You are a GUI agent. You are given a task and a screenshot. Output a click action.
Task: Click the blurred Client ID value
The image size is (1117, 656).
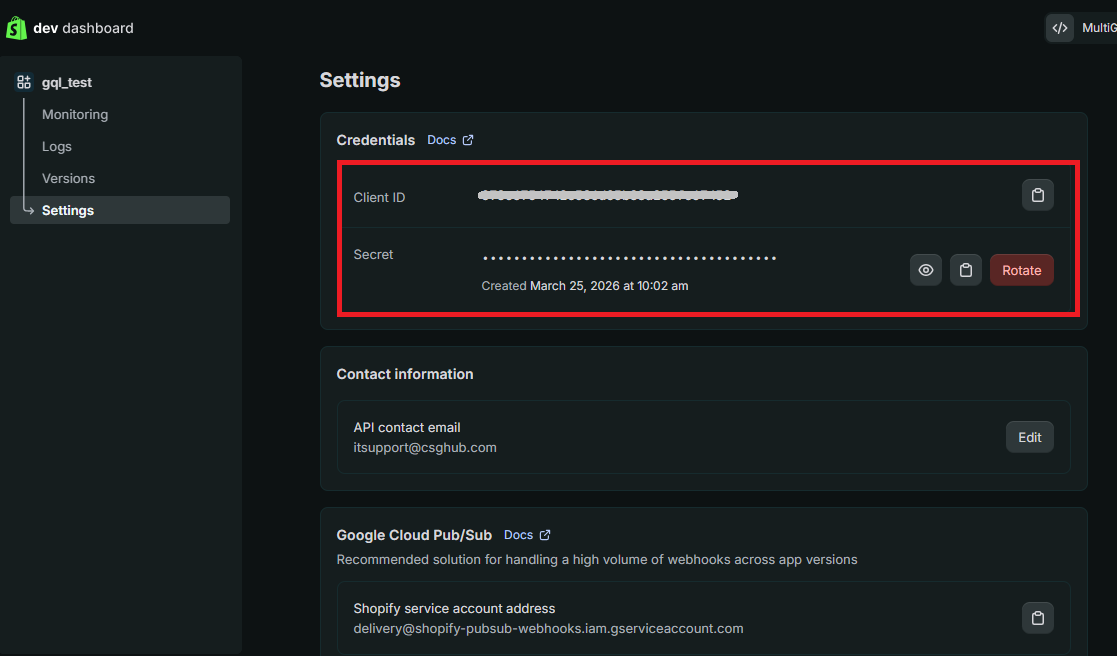tap(608, 195)
